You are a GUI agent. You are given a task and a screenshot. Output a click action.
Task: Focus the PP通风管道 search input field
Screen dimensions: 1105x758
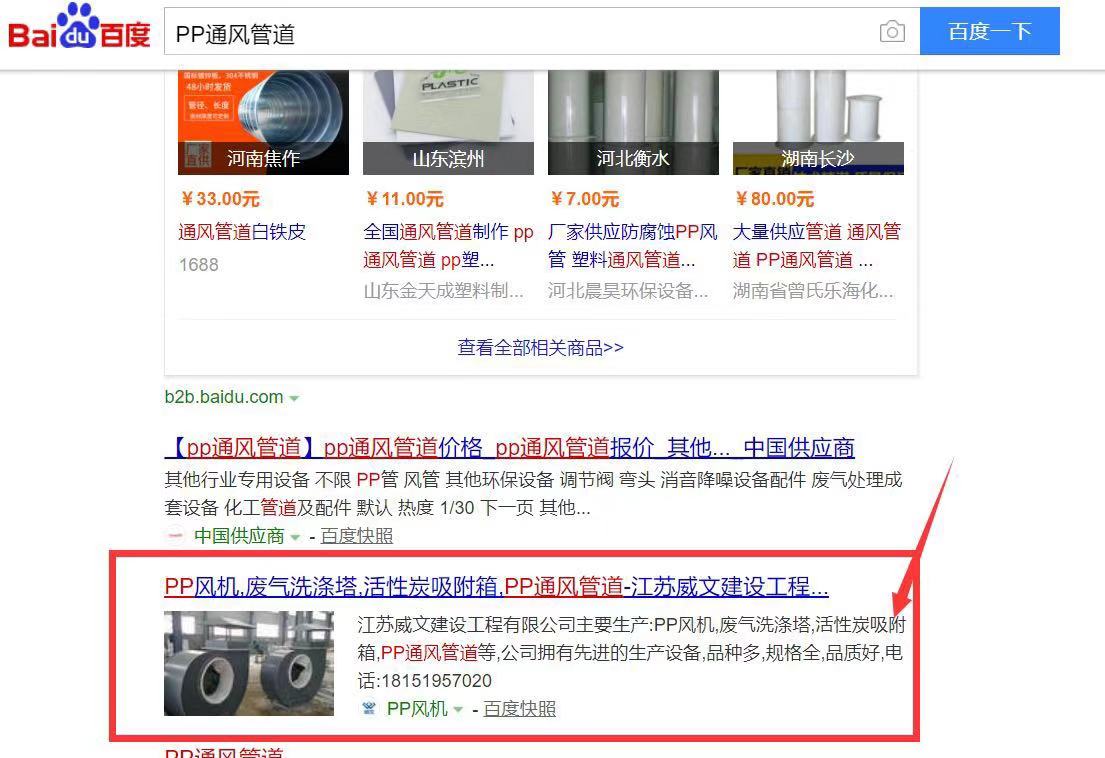521,32
